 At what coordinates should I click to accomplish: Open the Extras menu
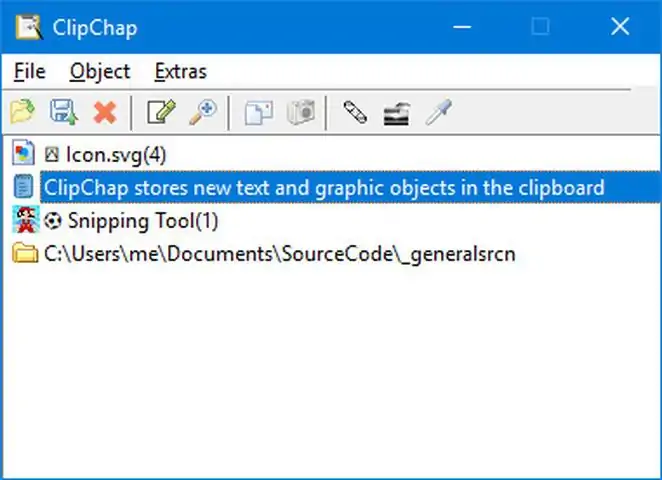point(180,71)
